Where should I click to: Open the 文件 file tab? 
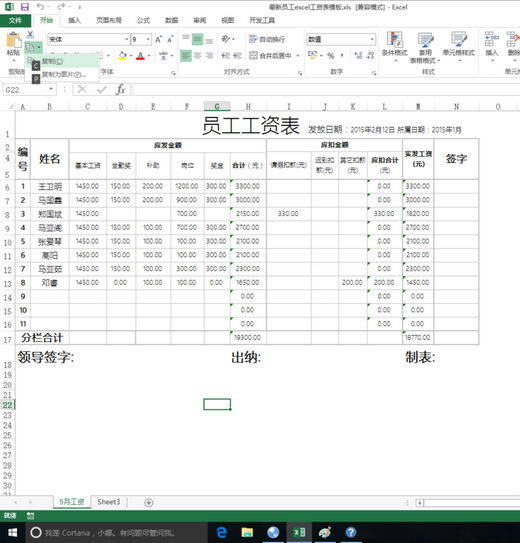[15, 20]
